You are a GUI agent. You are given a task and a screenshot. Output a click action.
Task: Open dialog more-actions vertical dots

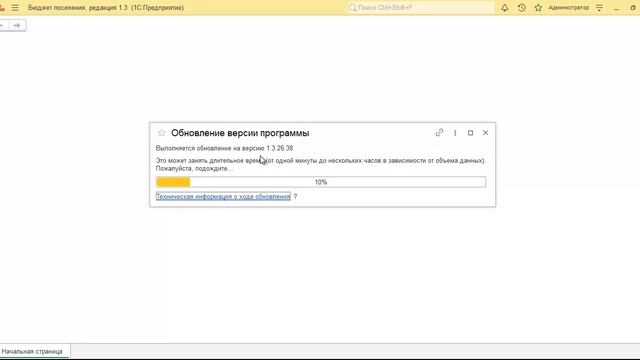click(x=455, y=133)
